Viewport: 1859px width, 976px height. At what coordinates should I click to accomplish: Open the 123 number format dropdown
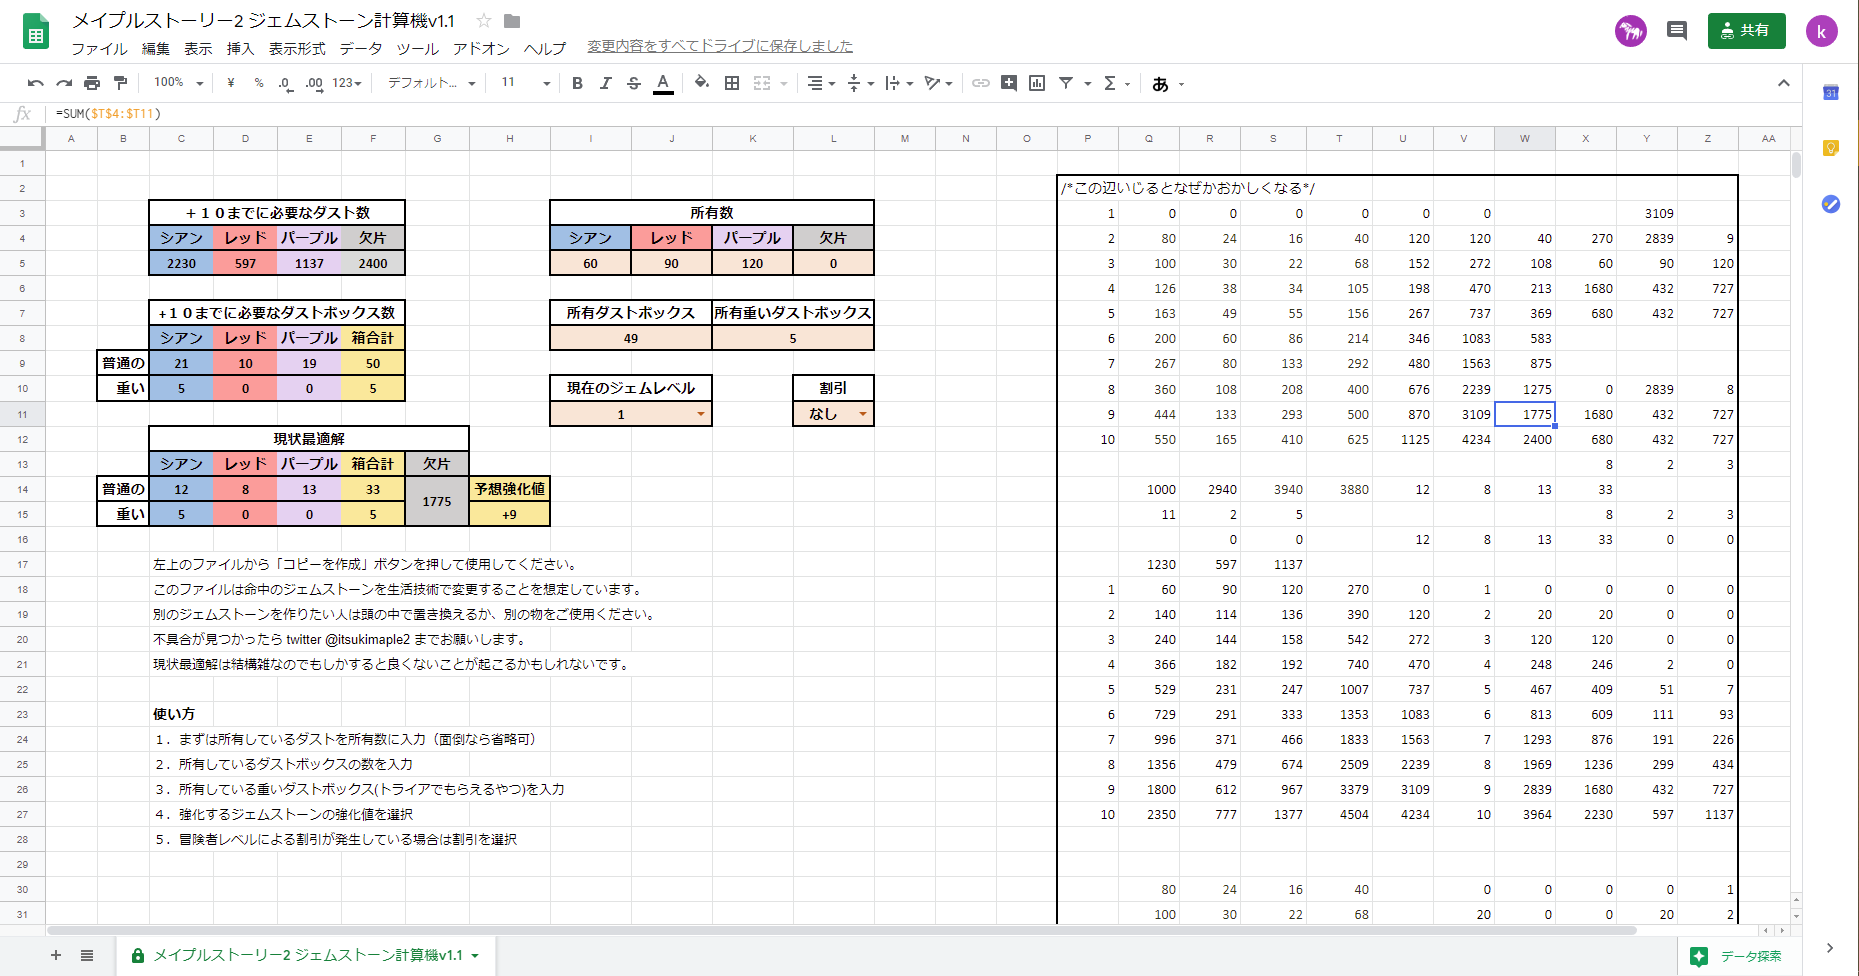click(347, 83)
